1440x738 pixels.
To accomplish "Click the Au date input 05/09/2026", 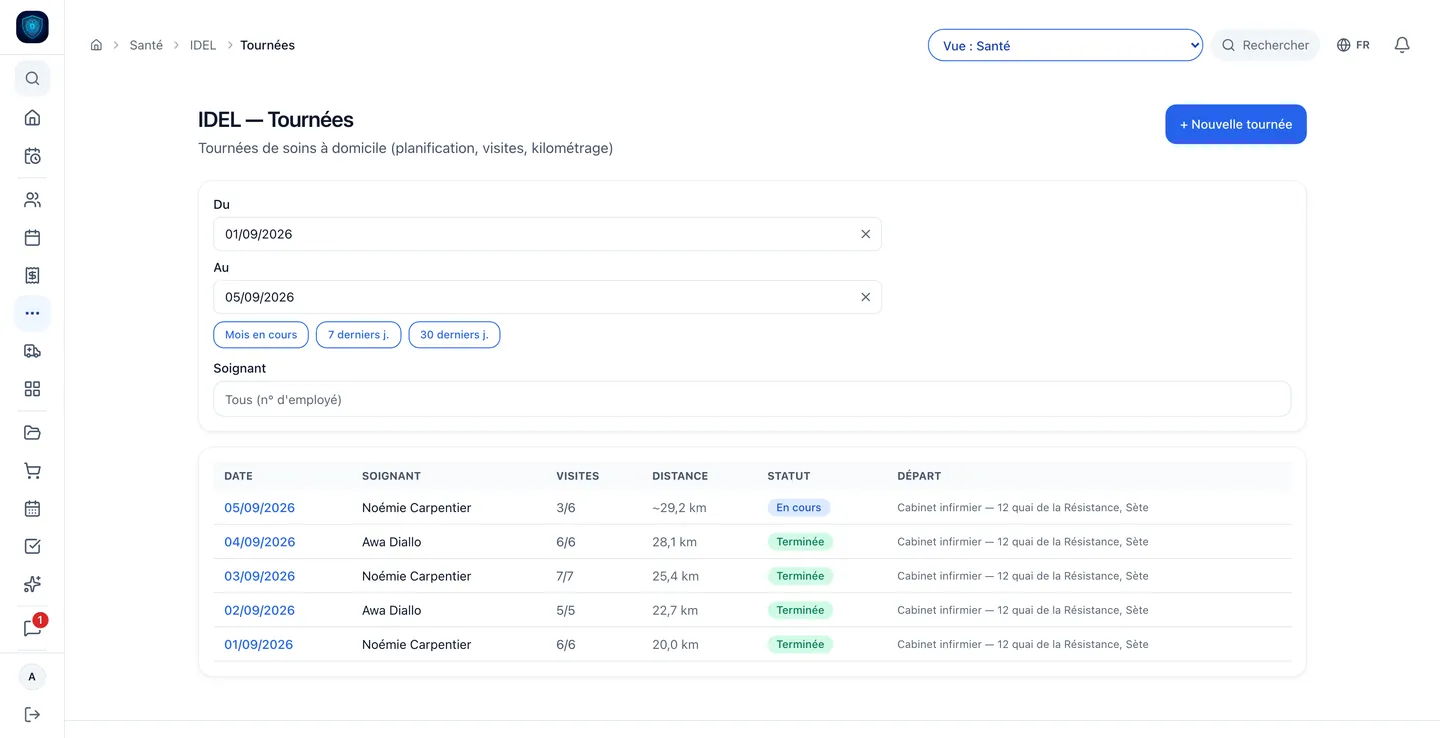I will (547, 297).
